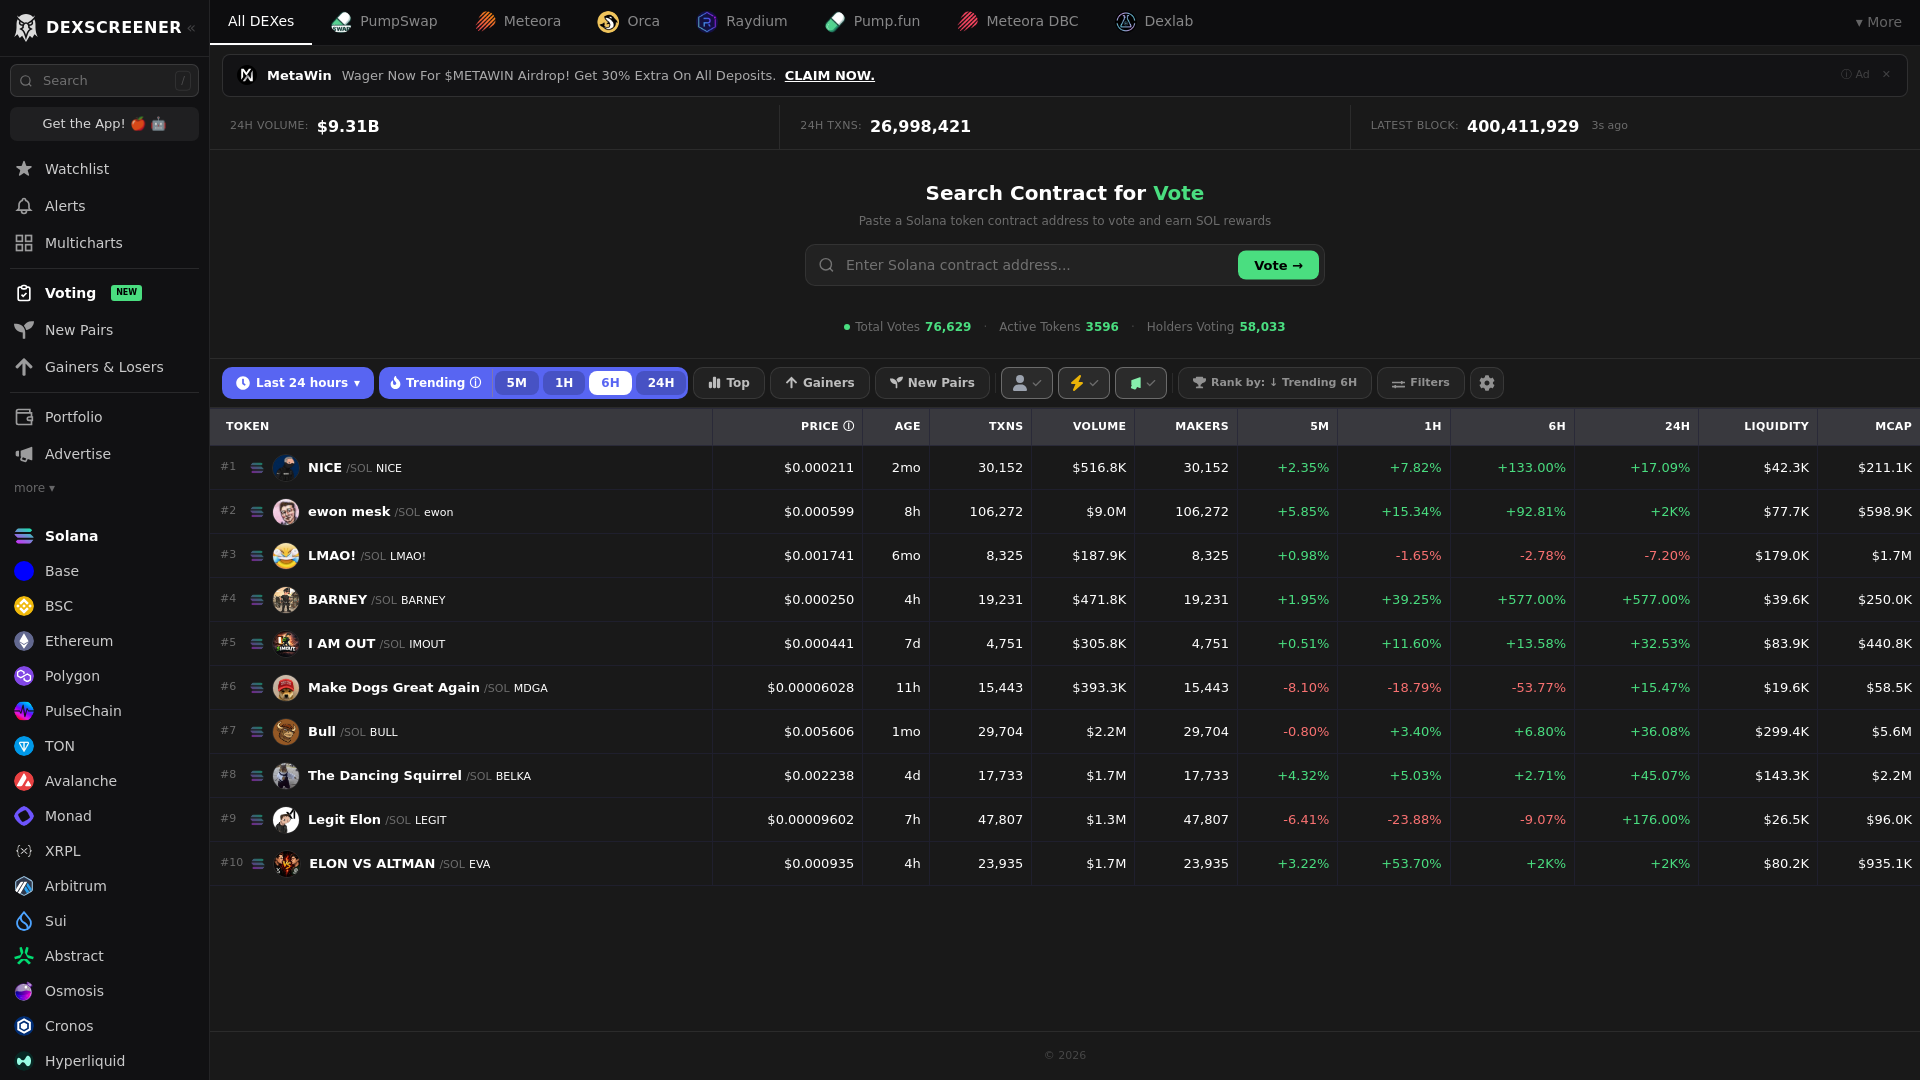Screen dimensions: 1920x1080
Task: Open the Watchlist star icon
Action: tap(24, 169)
